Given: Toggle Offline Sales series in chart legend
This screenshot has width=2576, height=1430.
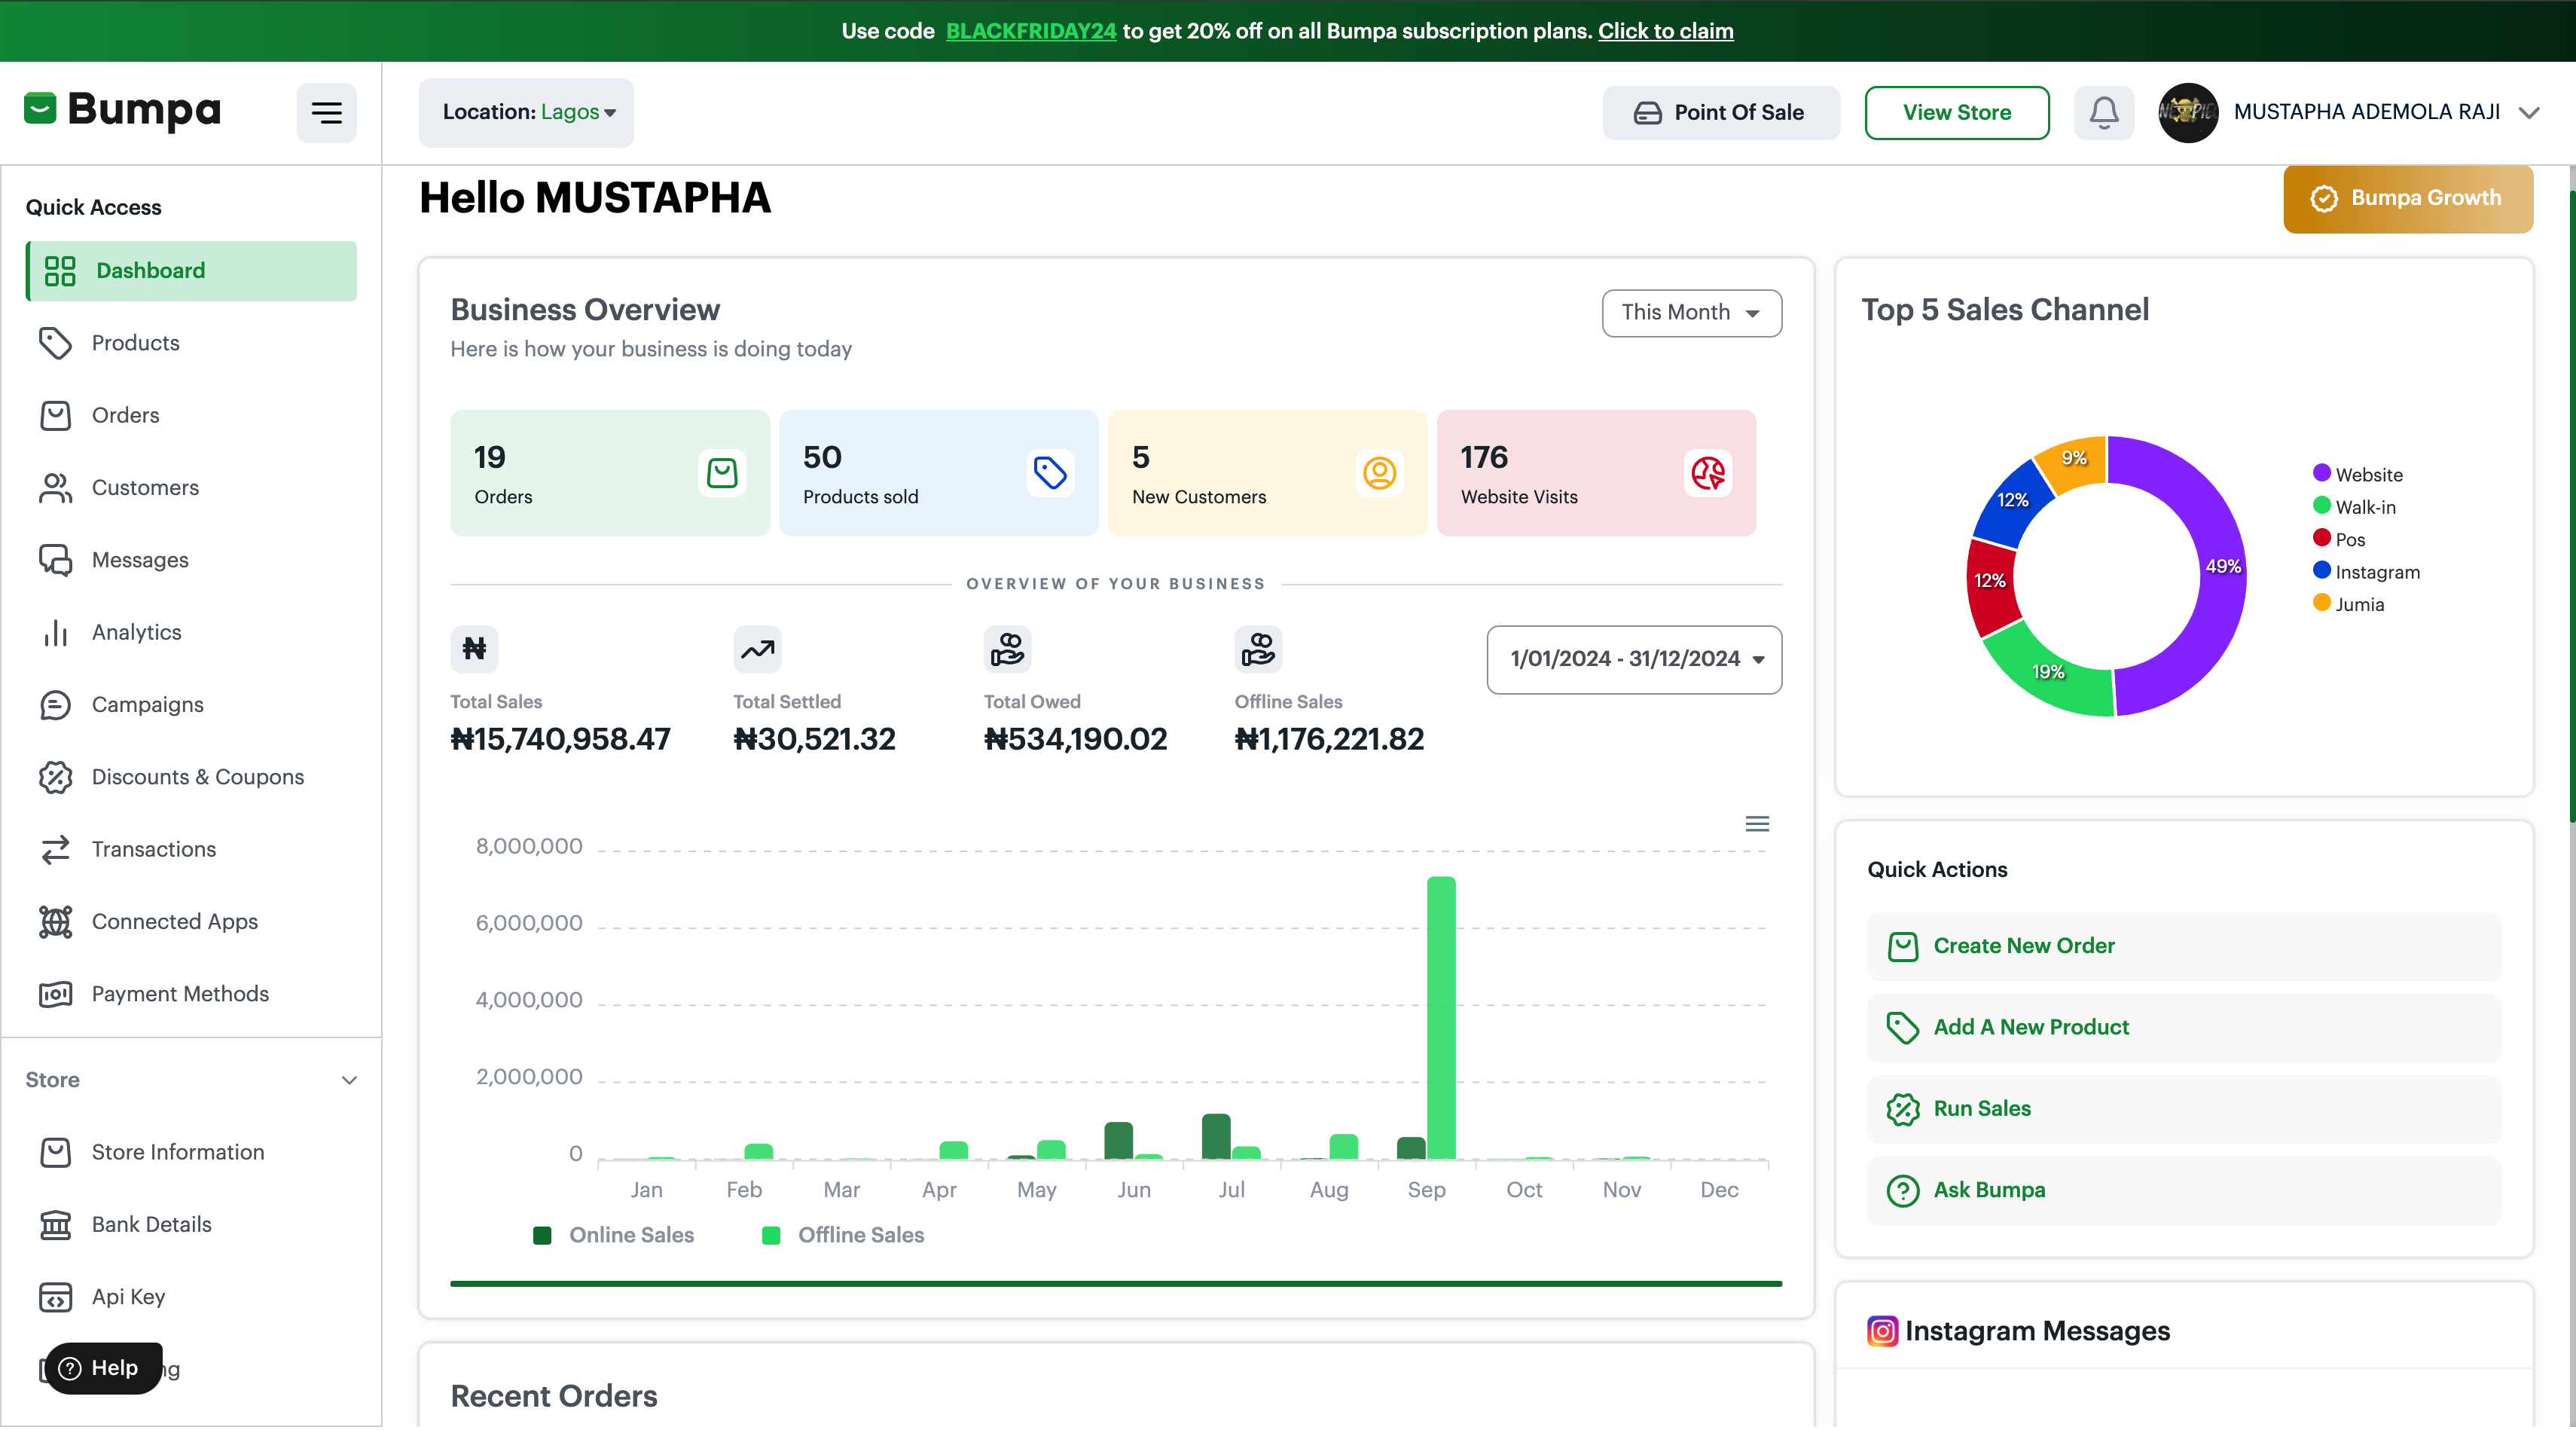Looking at the screenshot, I should tap(843, 1235).
